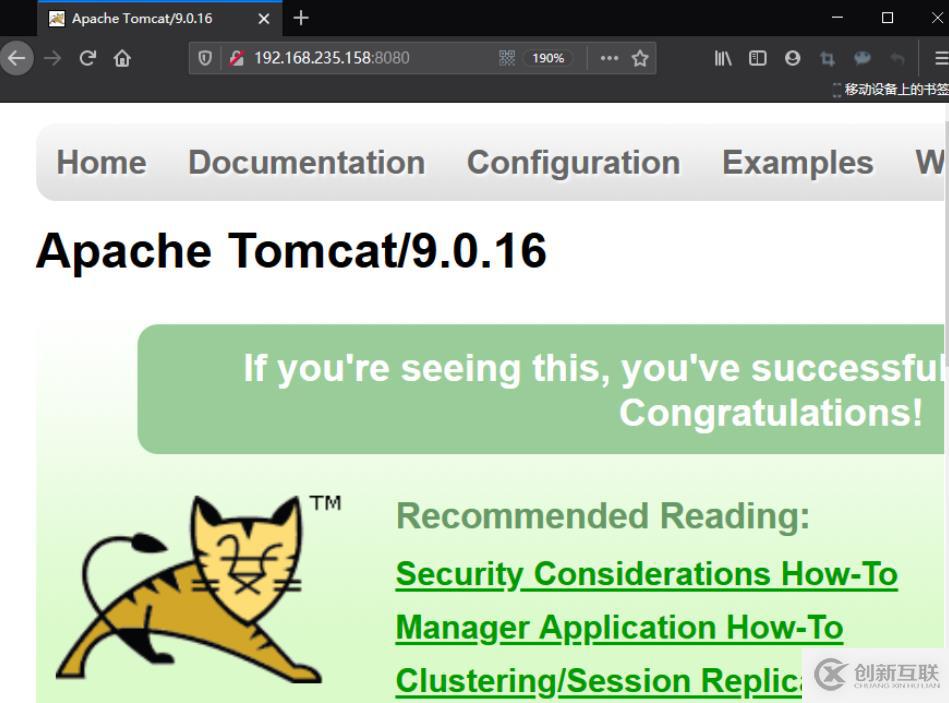Click the Apache Tomcat/9.0.16 heading

[x=291, y=250]
